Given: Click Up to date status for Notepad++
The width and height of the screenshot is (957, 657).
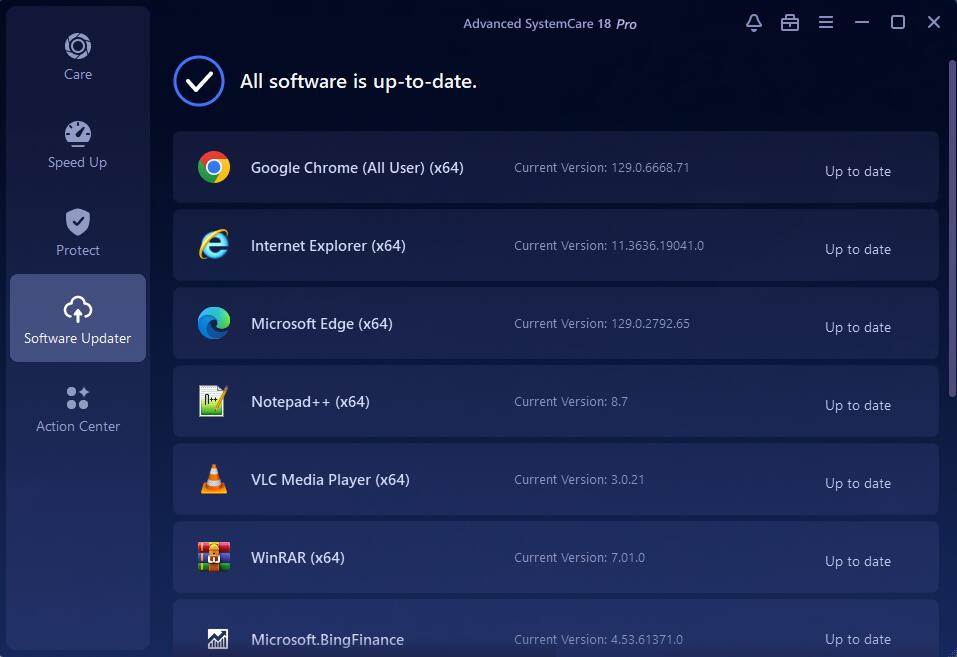Looking at the screenshot, I should coord(858,405).
